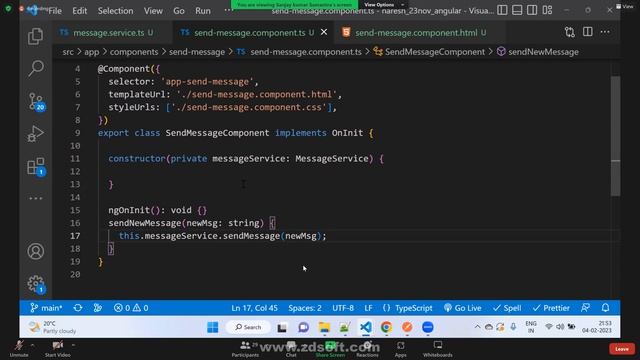Place the cursor on the this.messageService.sendMessage code line

click(x=222, y=236)
